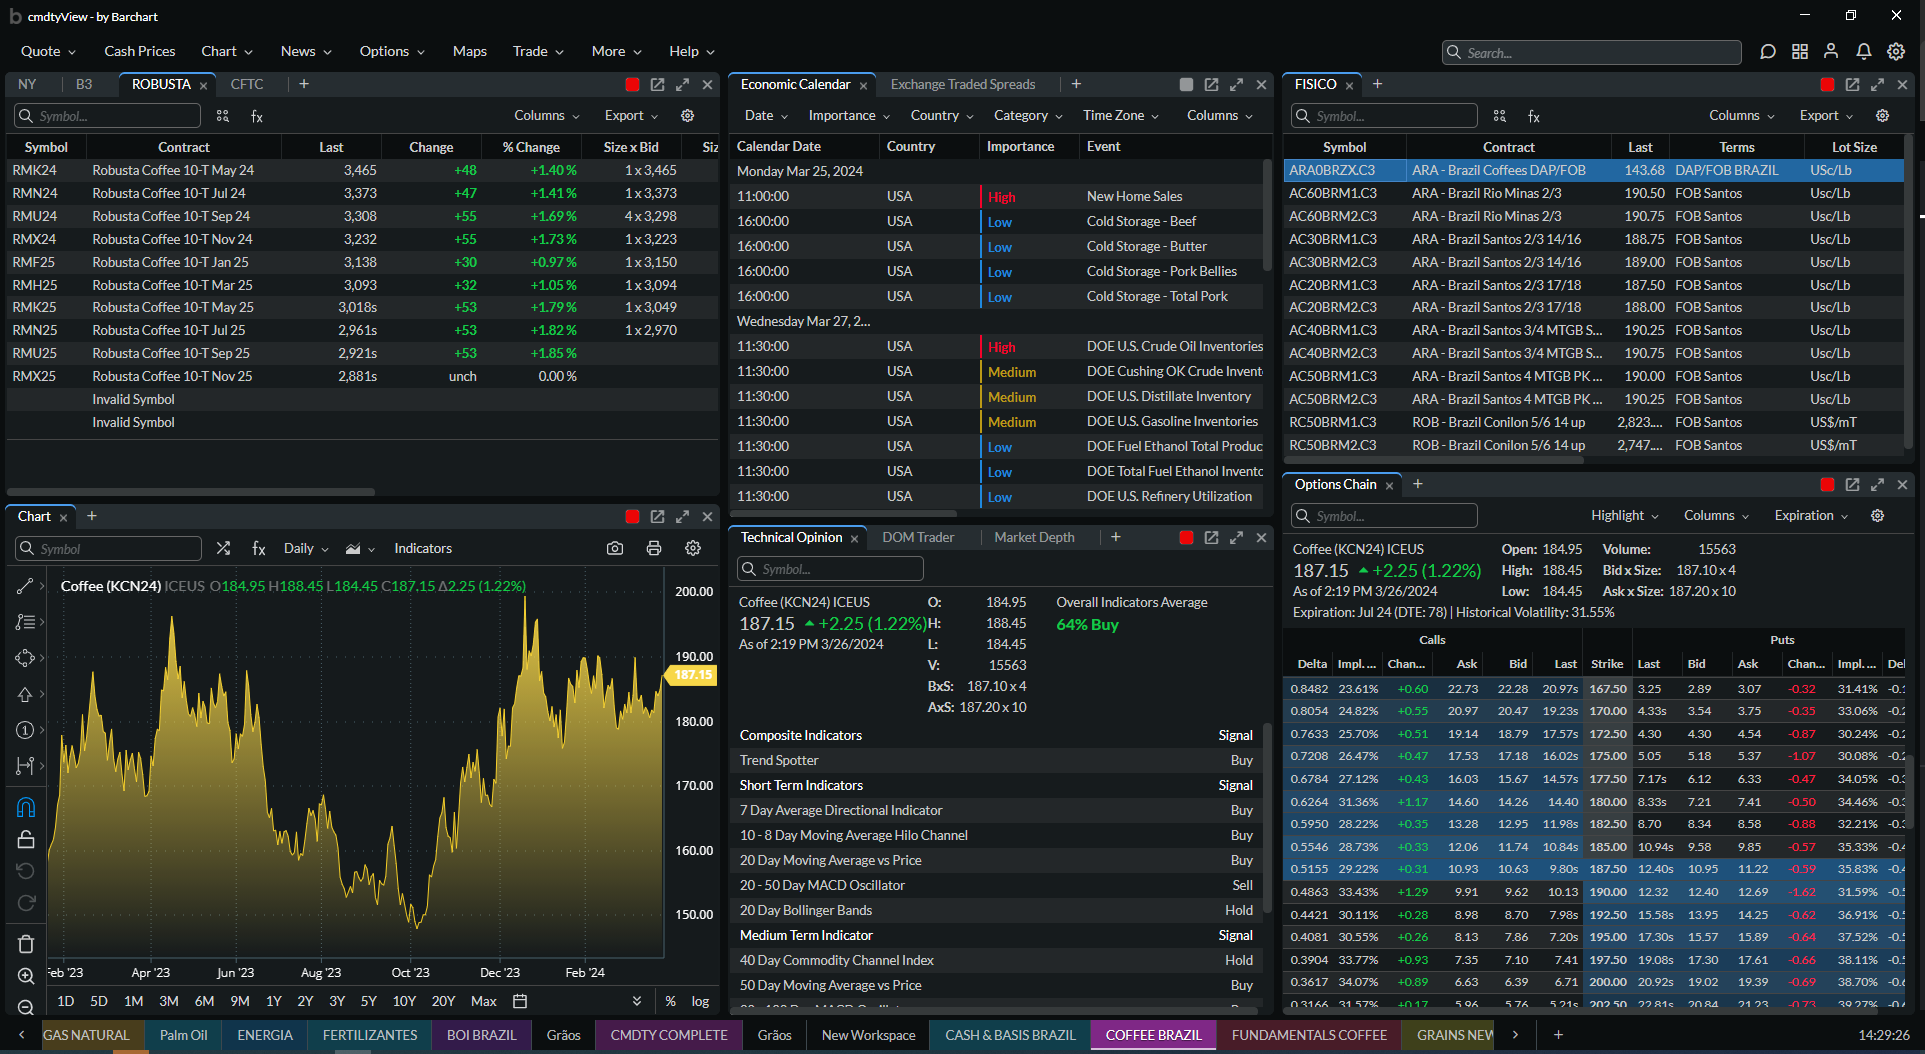Click the horizontal scrollbar in ROBUSTA panel
Image resolution: width=1925 pixels, height=1054 pixels.
coord(191,492)
